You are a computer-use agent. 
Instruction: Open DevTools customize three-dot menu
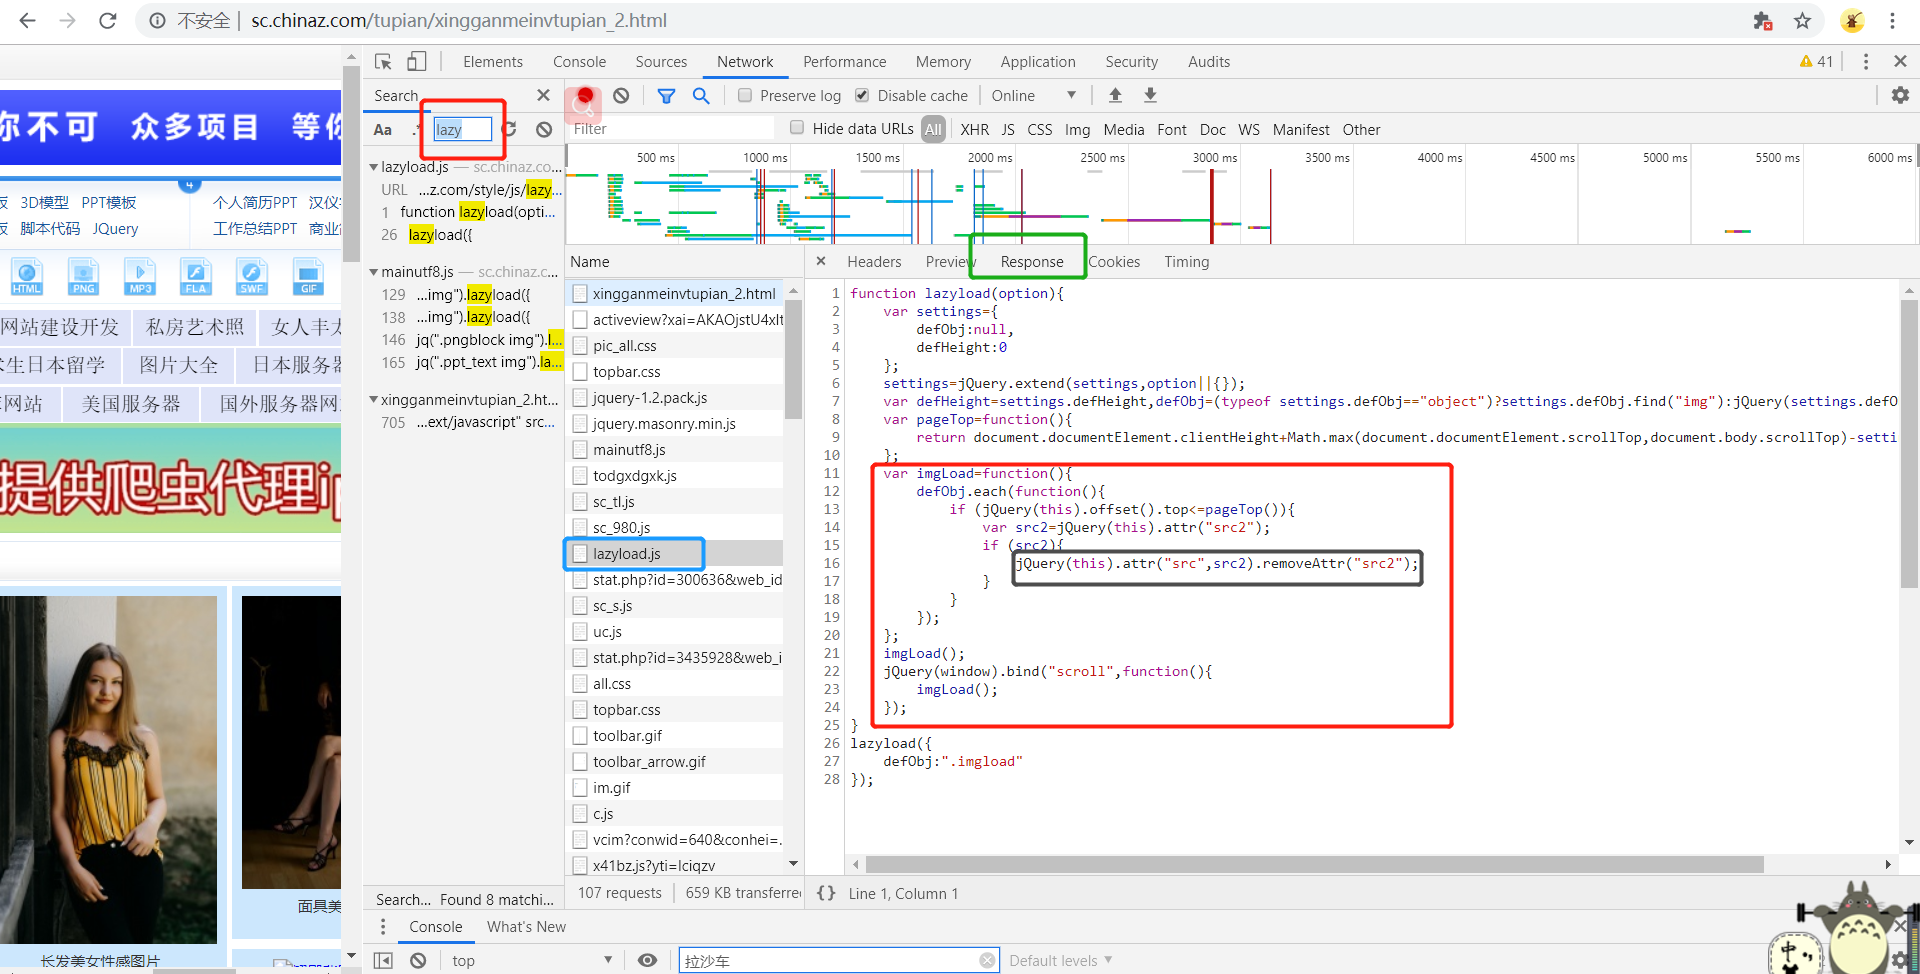coord(1866,62)
